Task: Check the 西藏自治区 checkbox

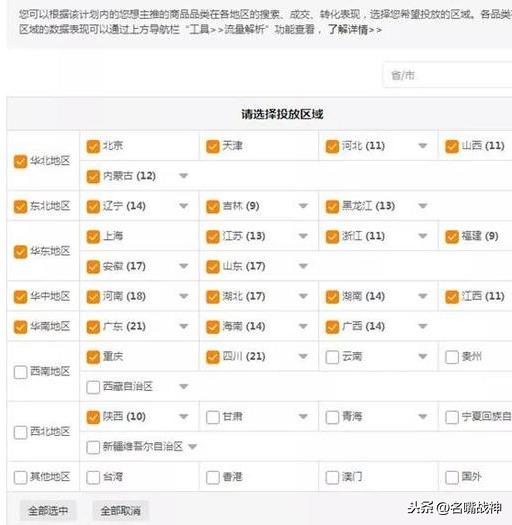Action: [x=93, y=387]
